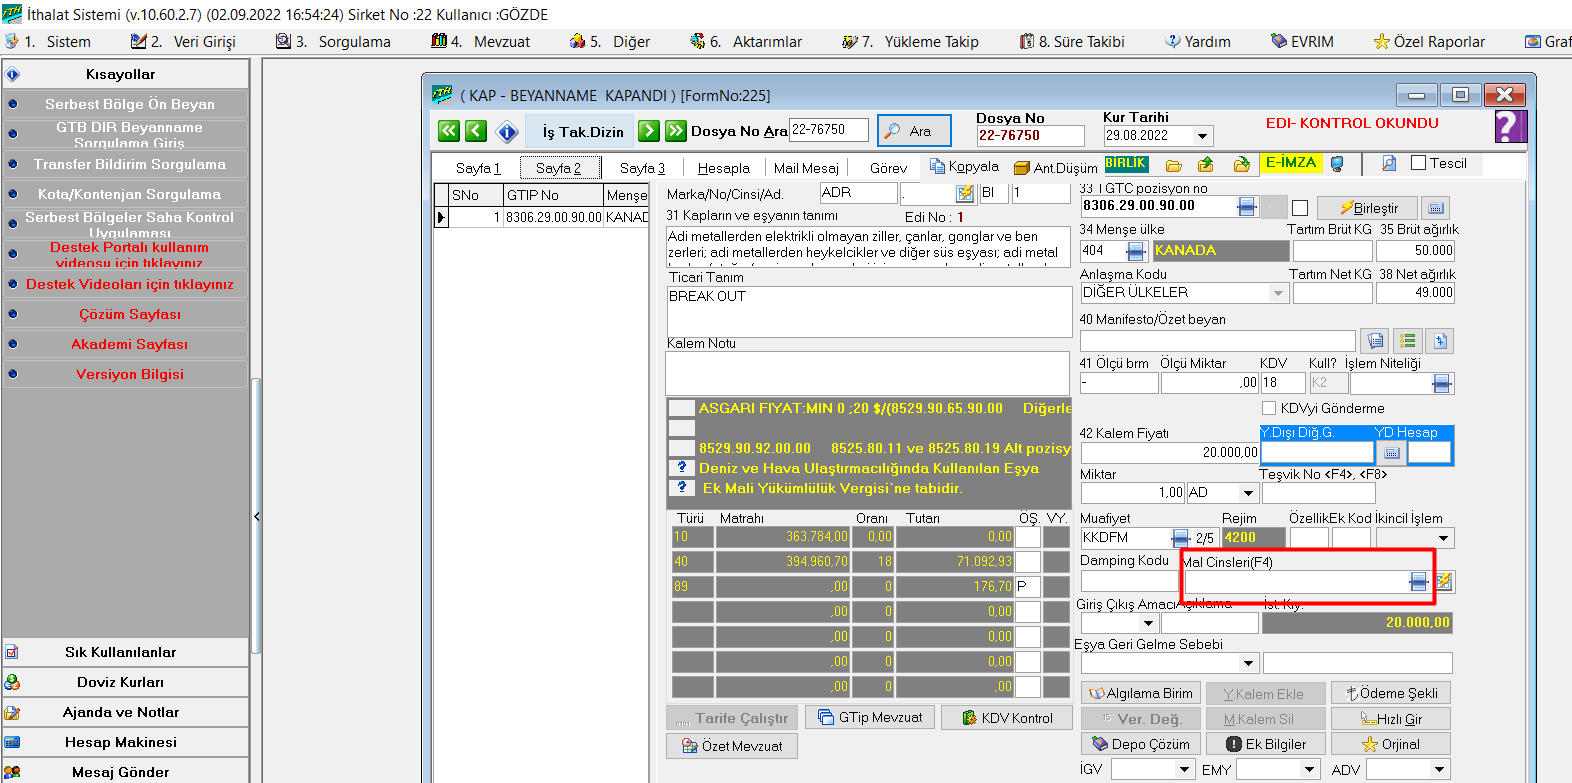
Task: Open İGV dropdown
Action: pos(1184,769)
